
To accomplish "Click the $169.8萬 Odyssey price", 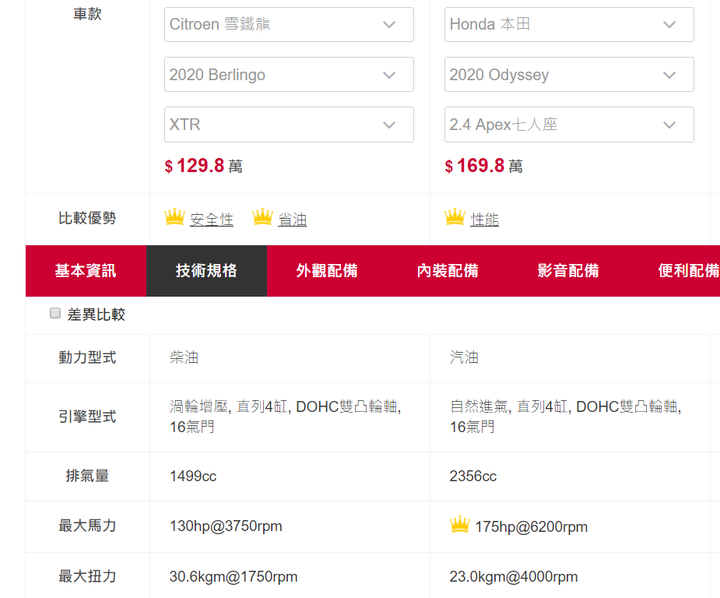I will pyautogui.click(x=484, y=166).
